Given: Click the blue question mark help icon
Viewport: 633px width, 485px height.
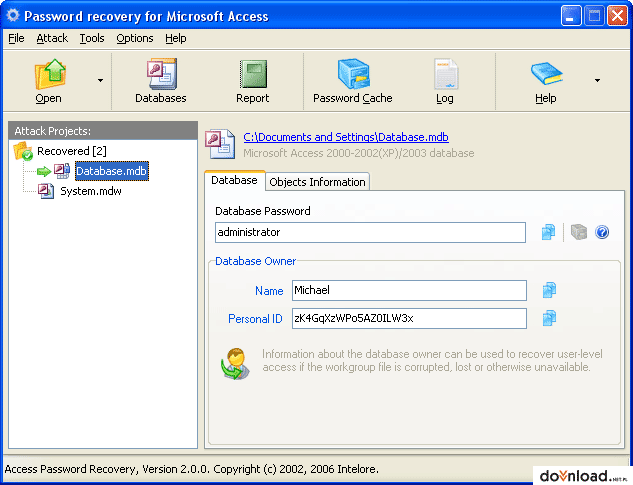Looking at the screenshot, I should coord(602,232).
